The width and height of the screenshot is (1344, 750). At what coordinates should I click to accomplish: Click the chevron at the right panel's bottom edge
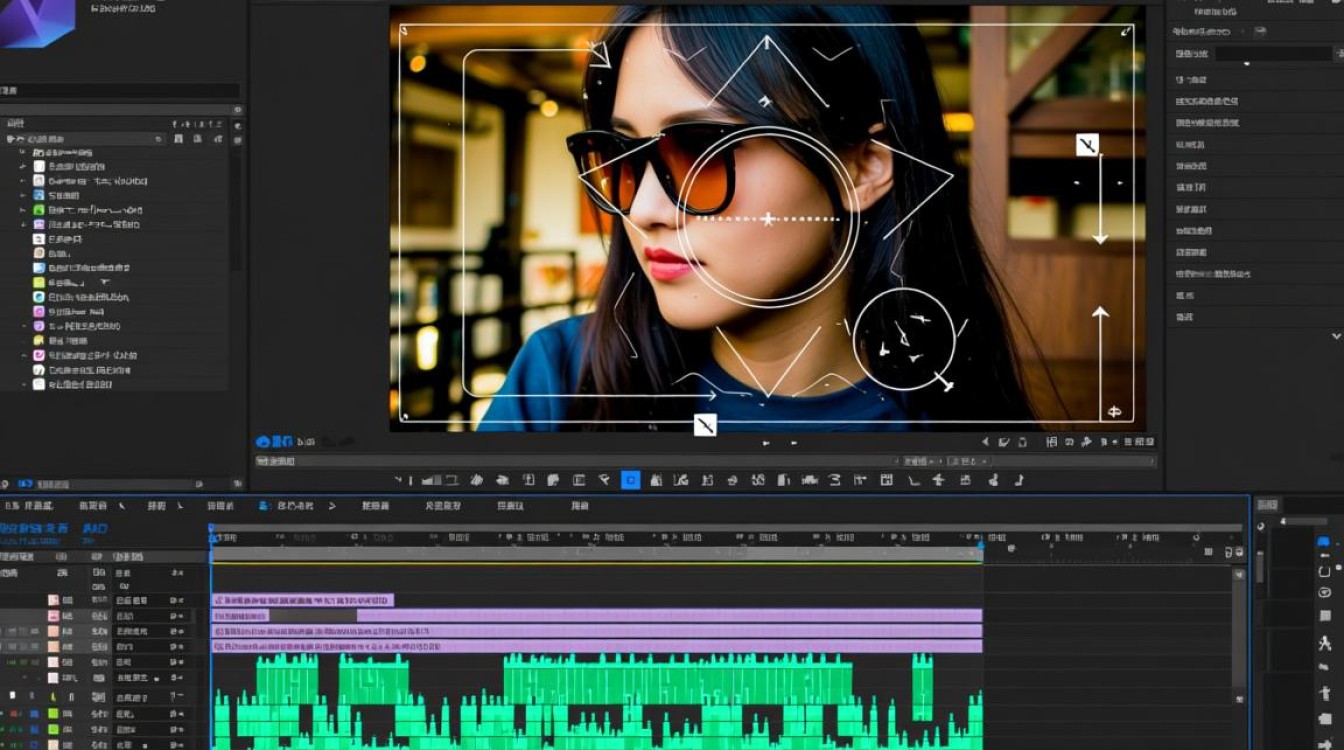tap(1337, 337)
